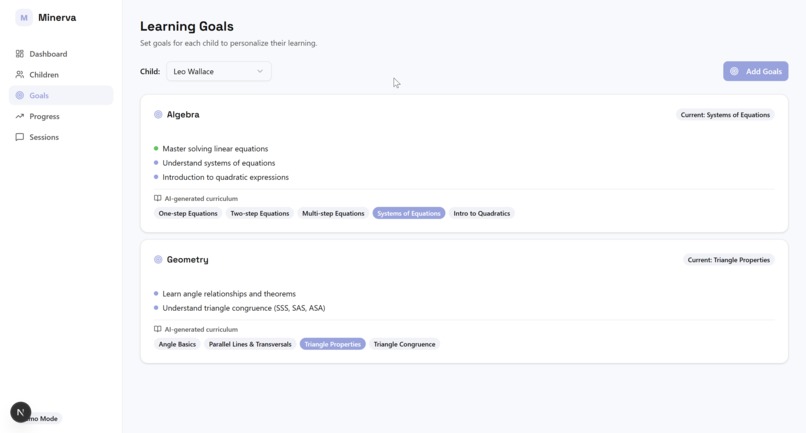The width and height of the screenshot is (806, 433).
Task: Select the Goals menu item
Action: pyautogui.click(x=61, y=95)
